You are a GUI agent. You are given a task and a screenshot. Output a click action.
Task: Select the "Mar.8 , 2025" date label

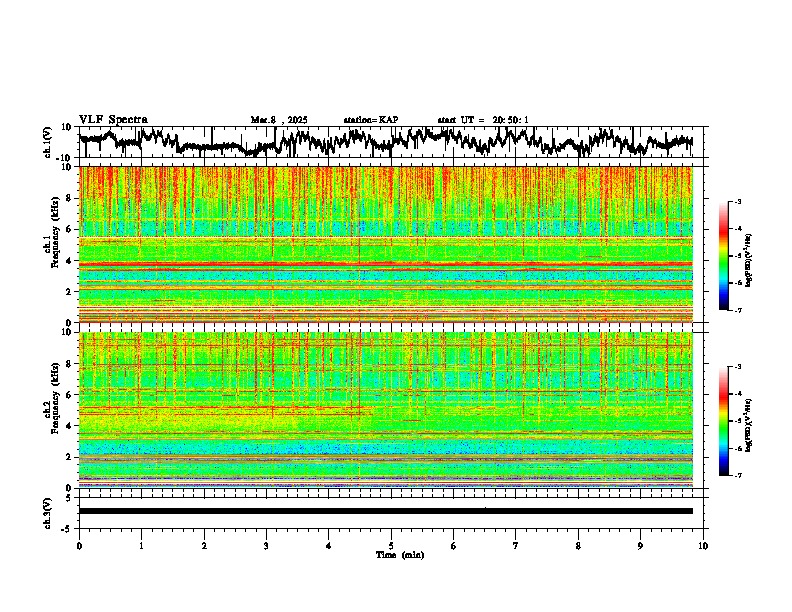279,120
